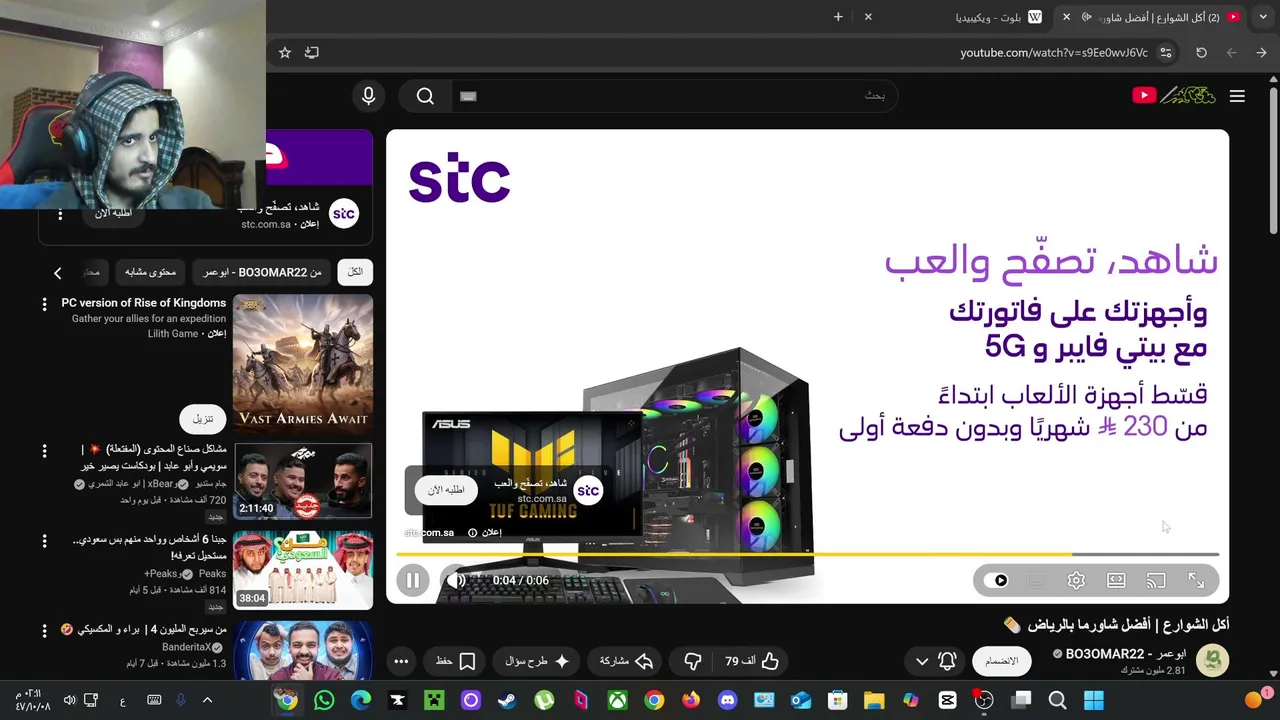This screenshot has width=1280, height=720.
Task: Toggle the autoplay switch in the player
Action: tap(996, 580)
